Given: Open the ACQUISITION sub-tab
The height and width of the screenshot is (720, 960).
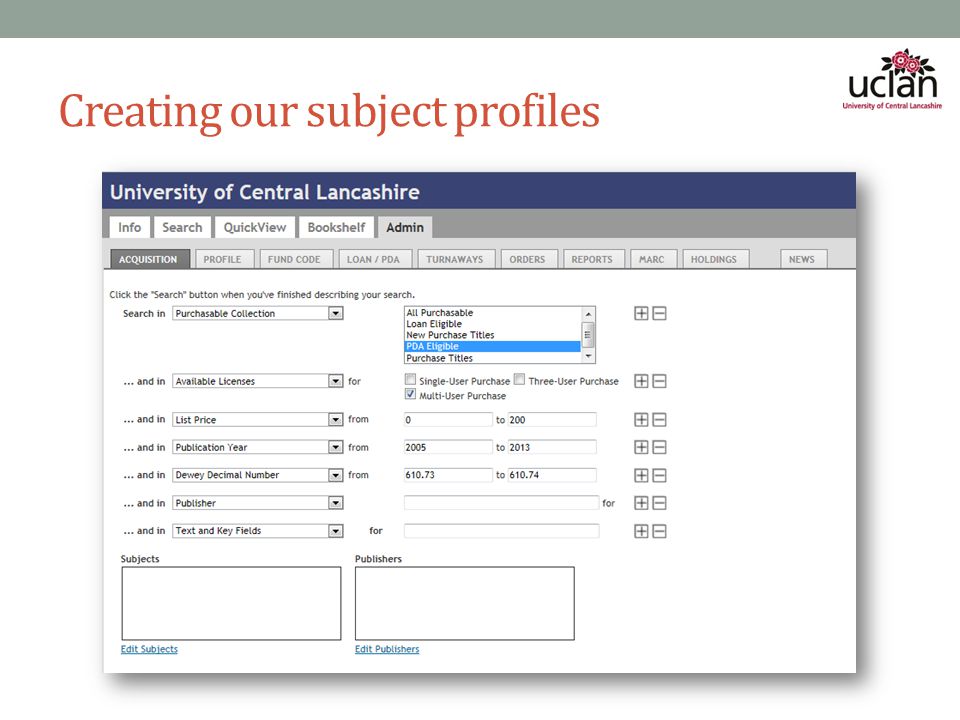Looking at the screenshot, I should tap(149, 260).
